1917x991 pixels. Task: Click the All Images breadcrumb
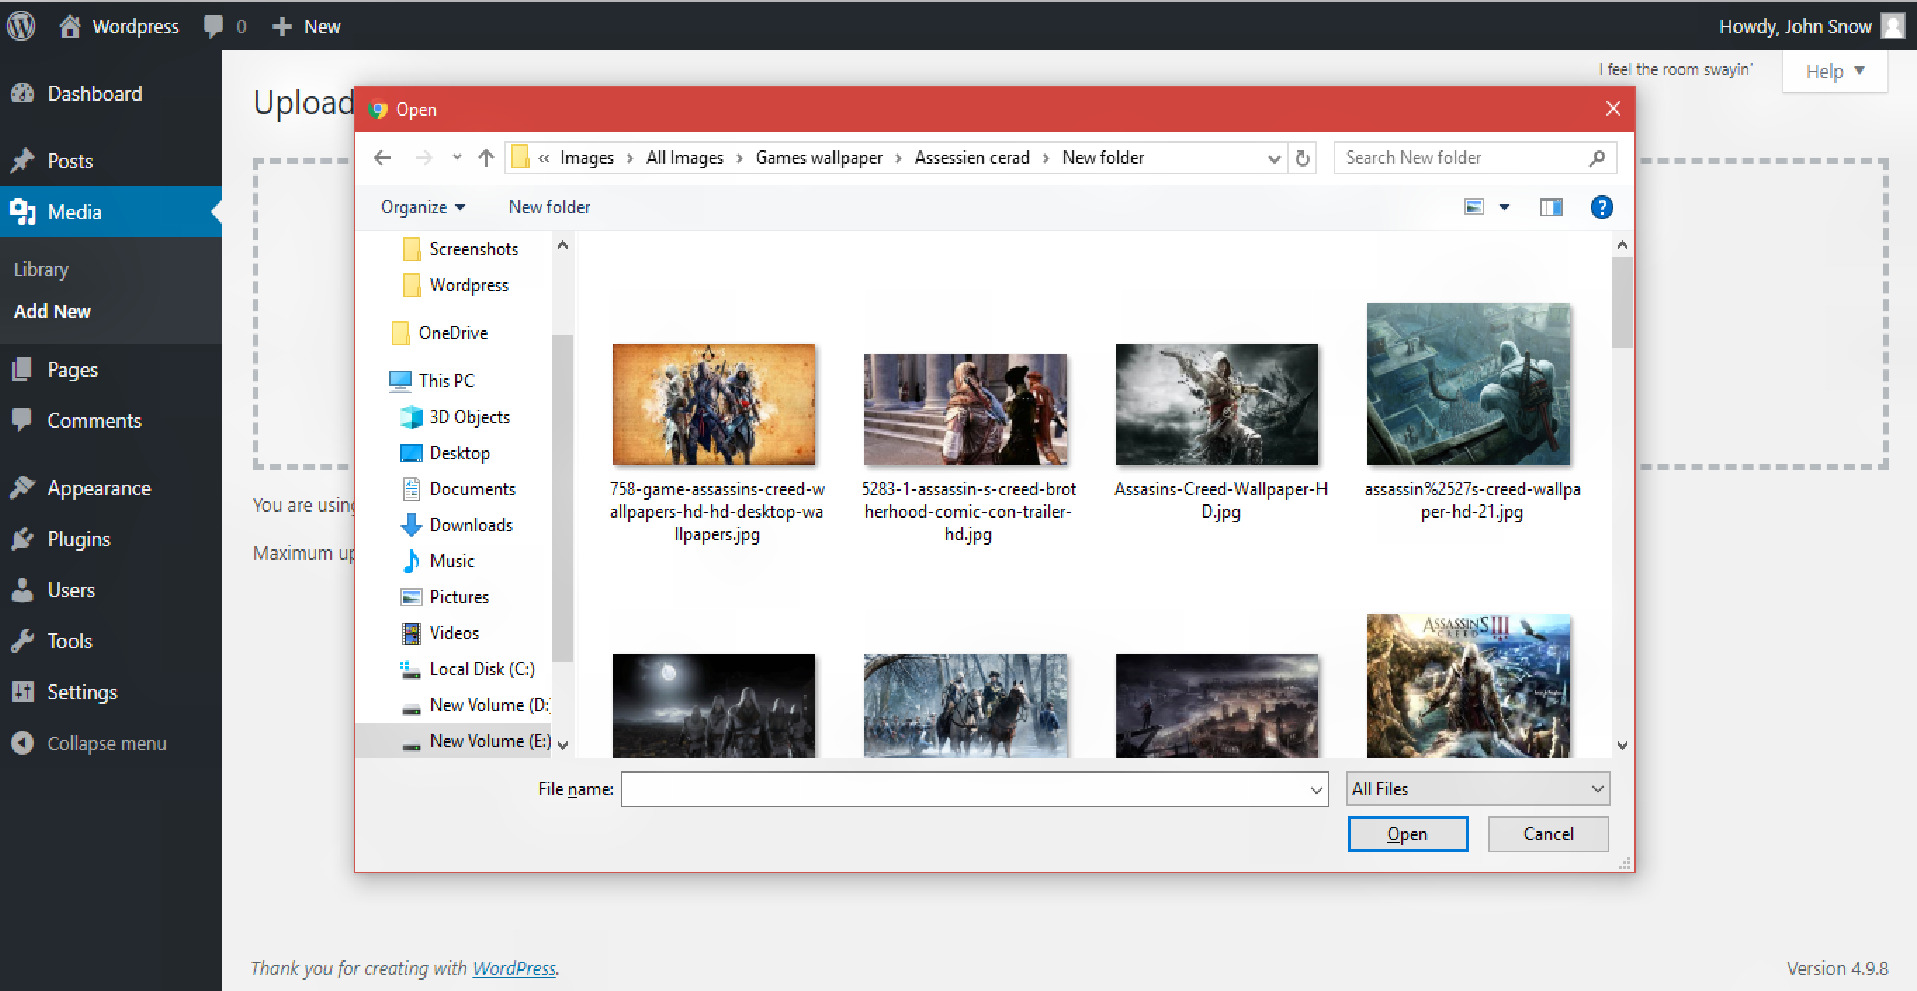pos(685,158)
